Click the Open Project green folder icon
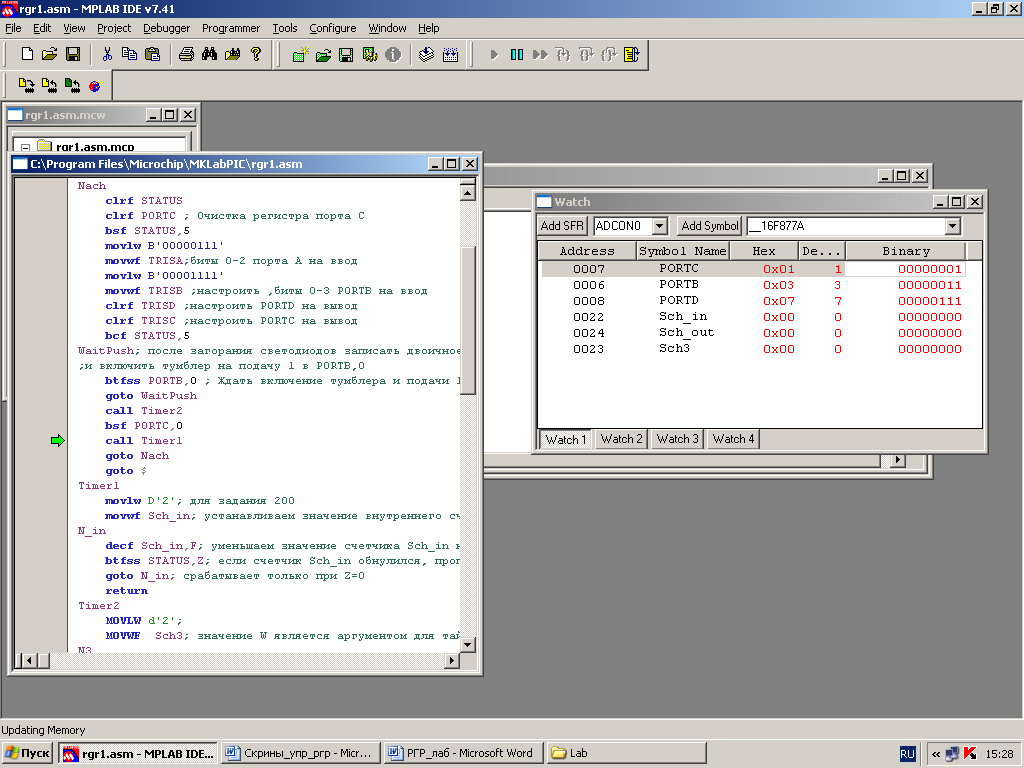Image resolution: width=1024 pixels, height=768 pixels. (x=323, y=55)
